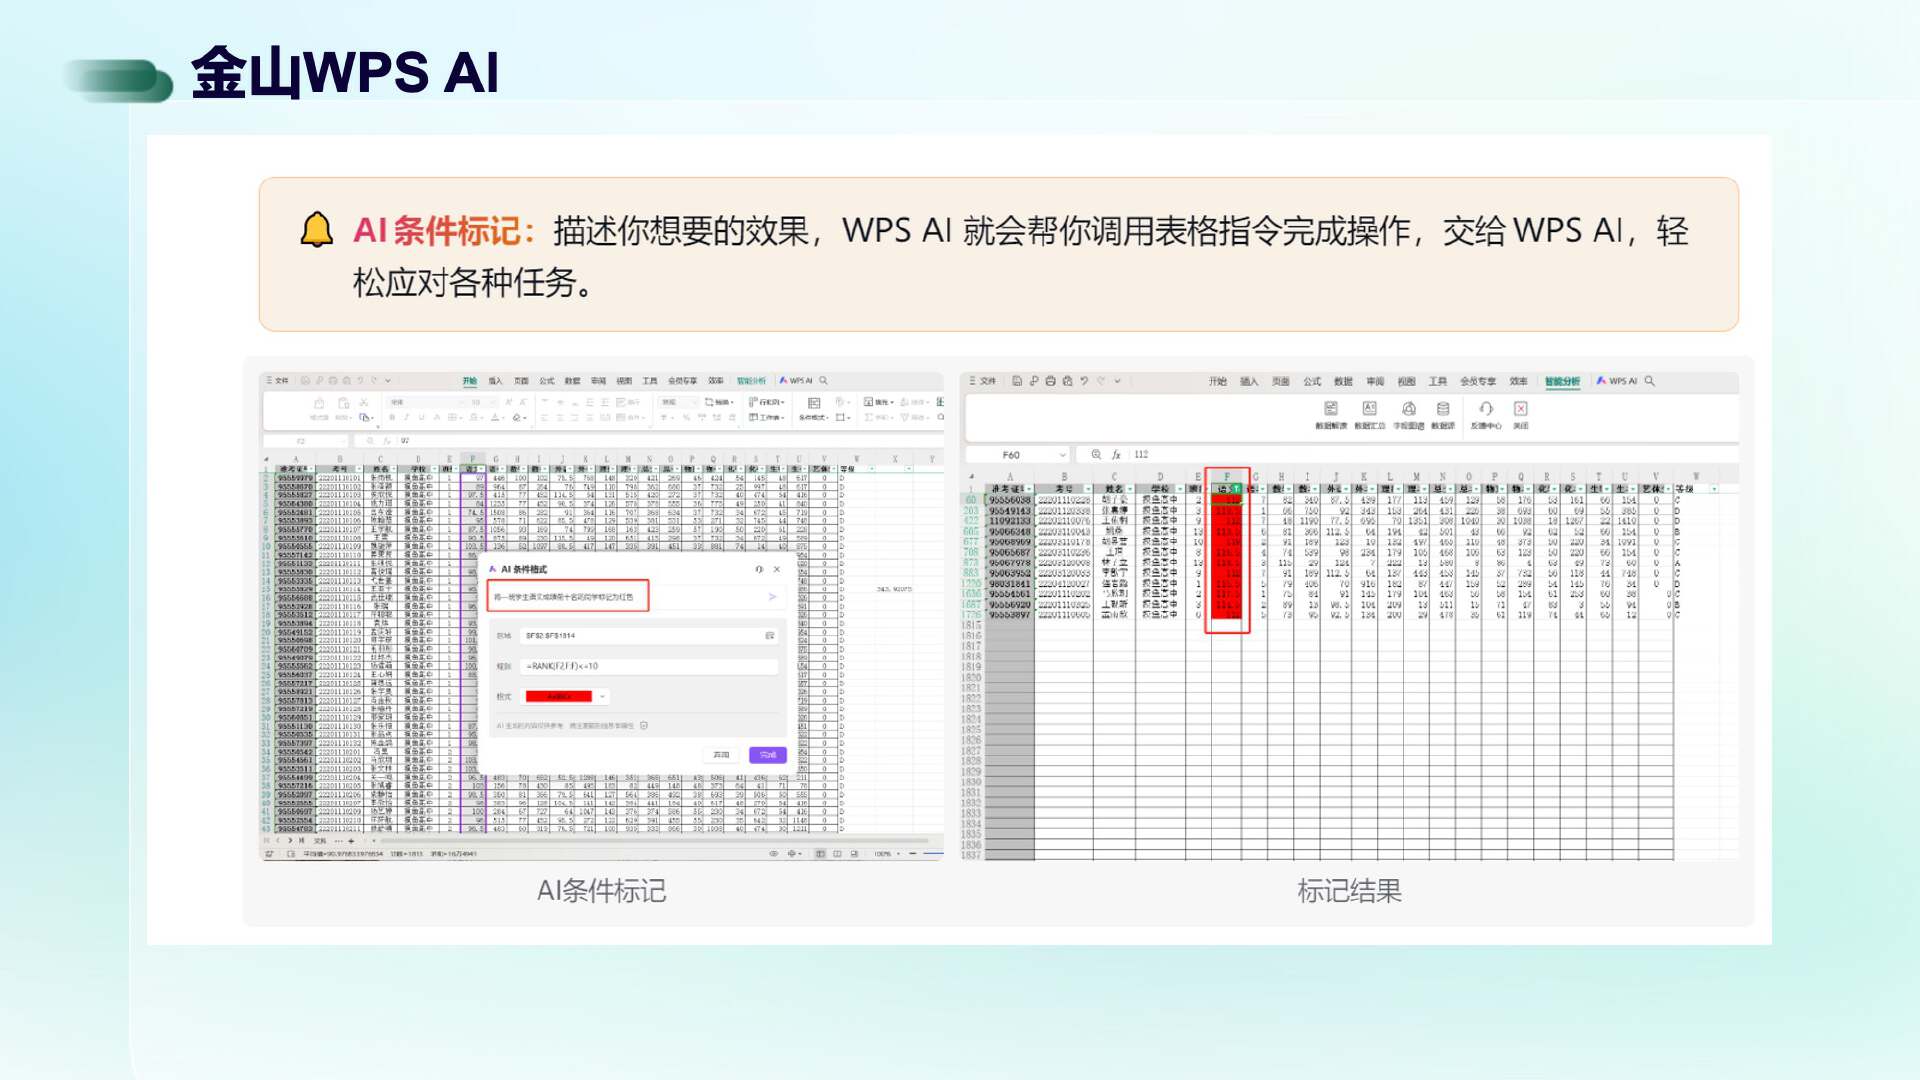Click the send arrow in the AI dialog
Screen dimensions: 1920x1080
coord(772,597)
